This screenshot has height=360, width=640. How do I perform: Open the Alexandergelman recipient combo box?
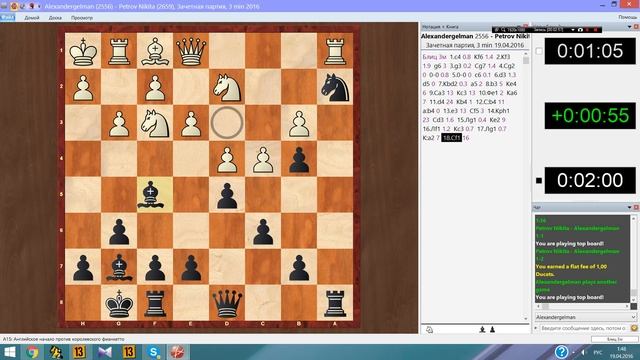[585, 317]
